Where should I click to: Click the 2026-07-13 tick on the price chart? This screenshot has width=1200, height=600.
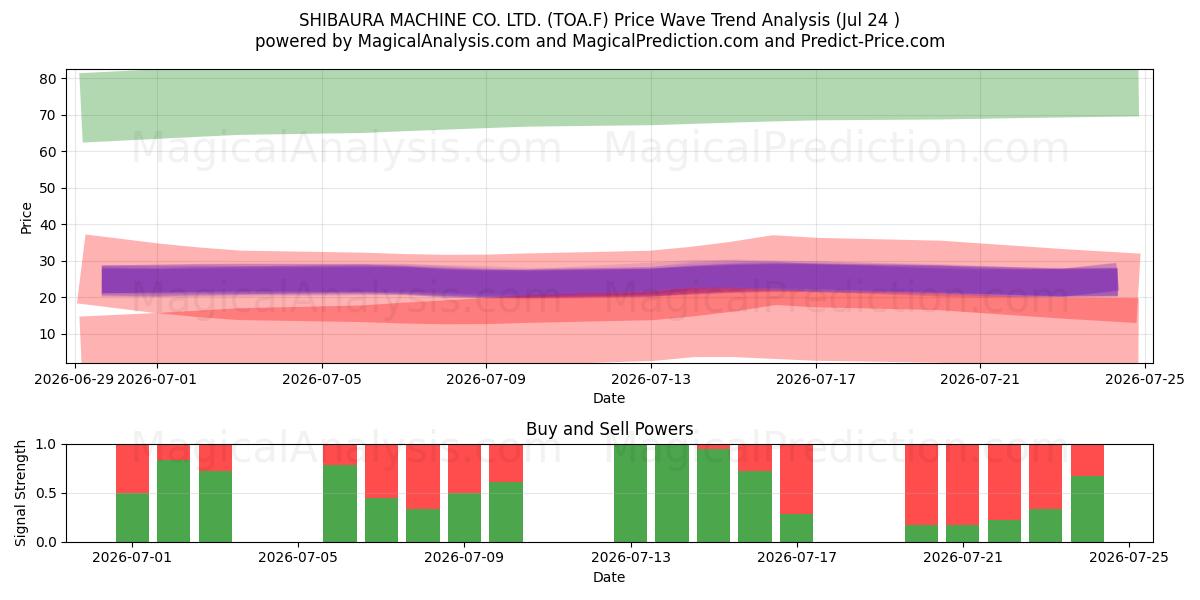[x=651, y=379]
